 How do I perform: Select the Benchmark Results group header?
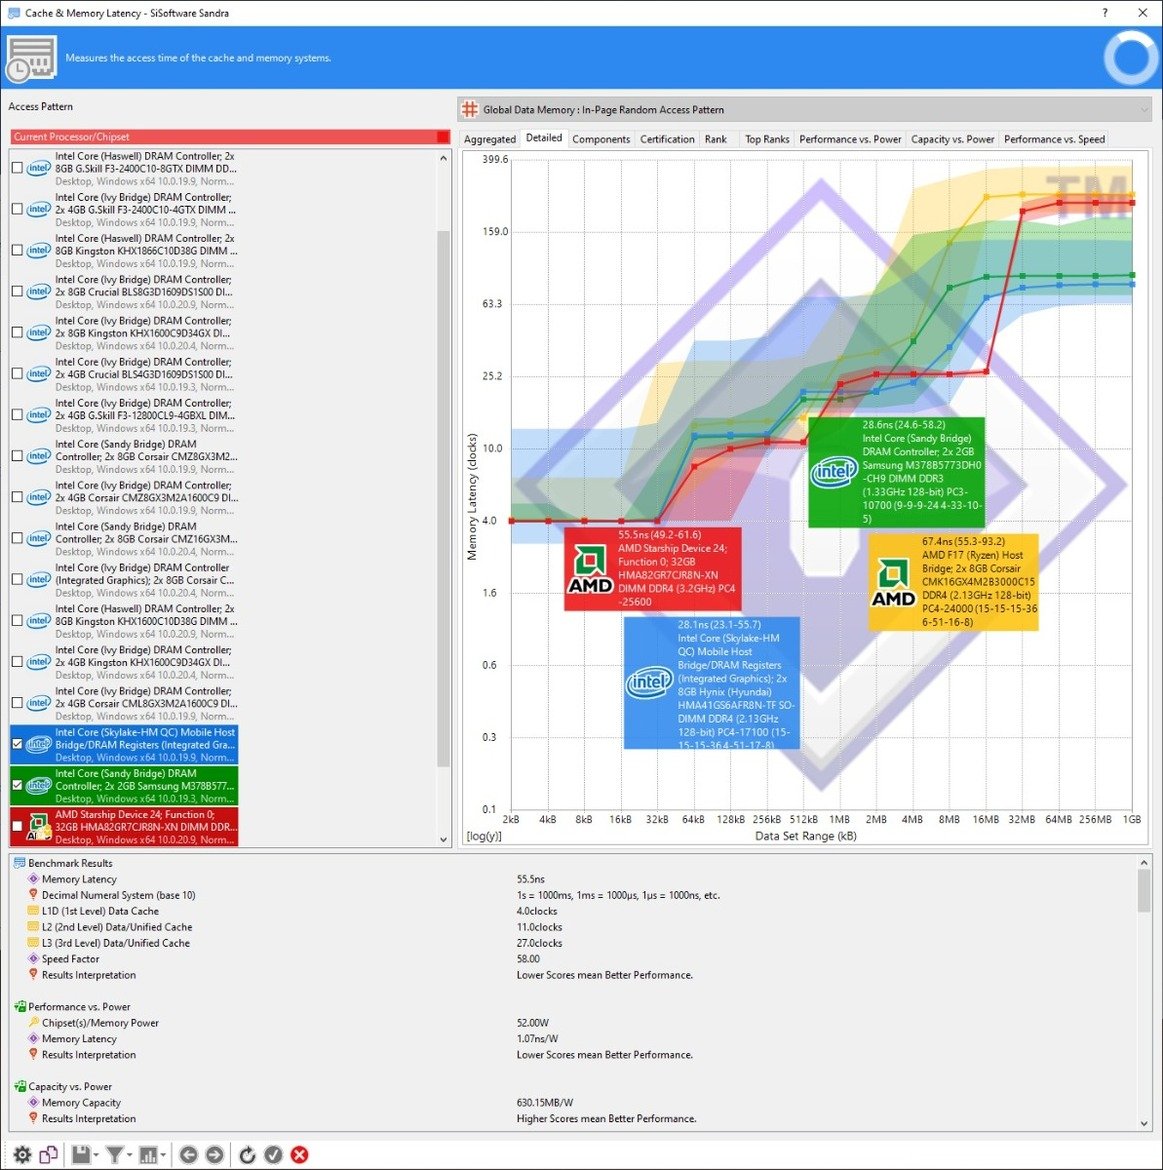[x=70, y=863]
